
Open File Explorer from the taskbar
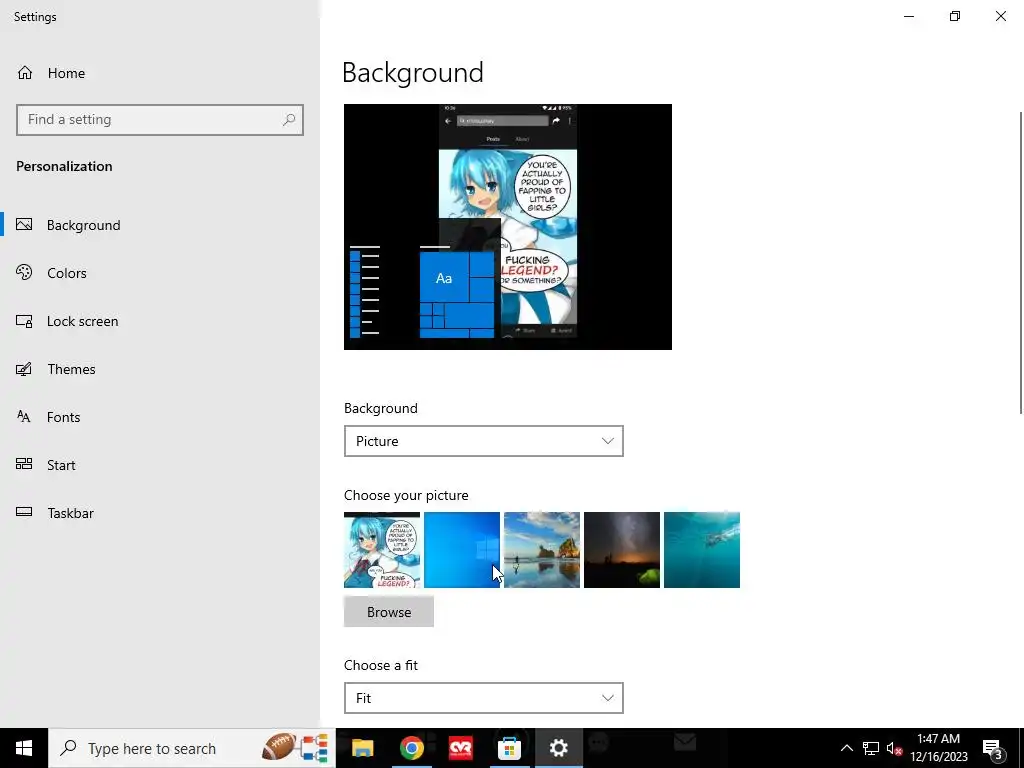point(362,748)
